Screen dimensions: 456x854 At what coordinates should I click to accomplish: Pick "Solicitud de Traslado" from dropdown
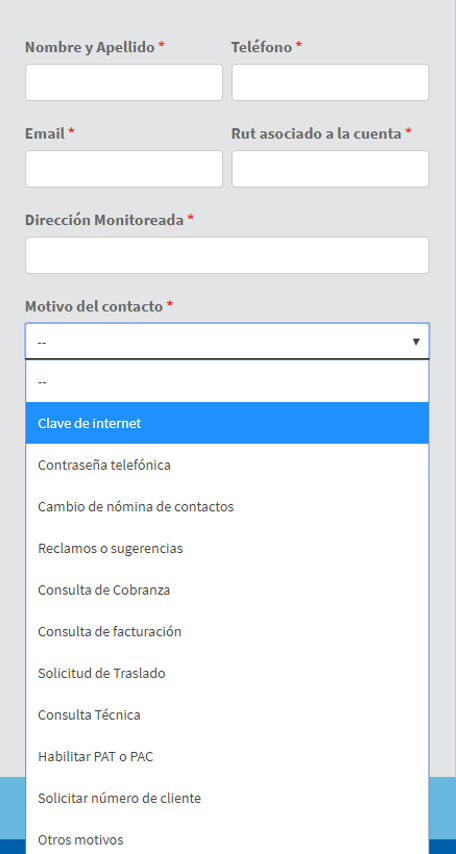(227, 673)
